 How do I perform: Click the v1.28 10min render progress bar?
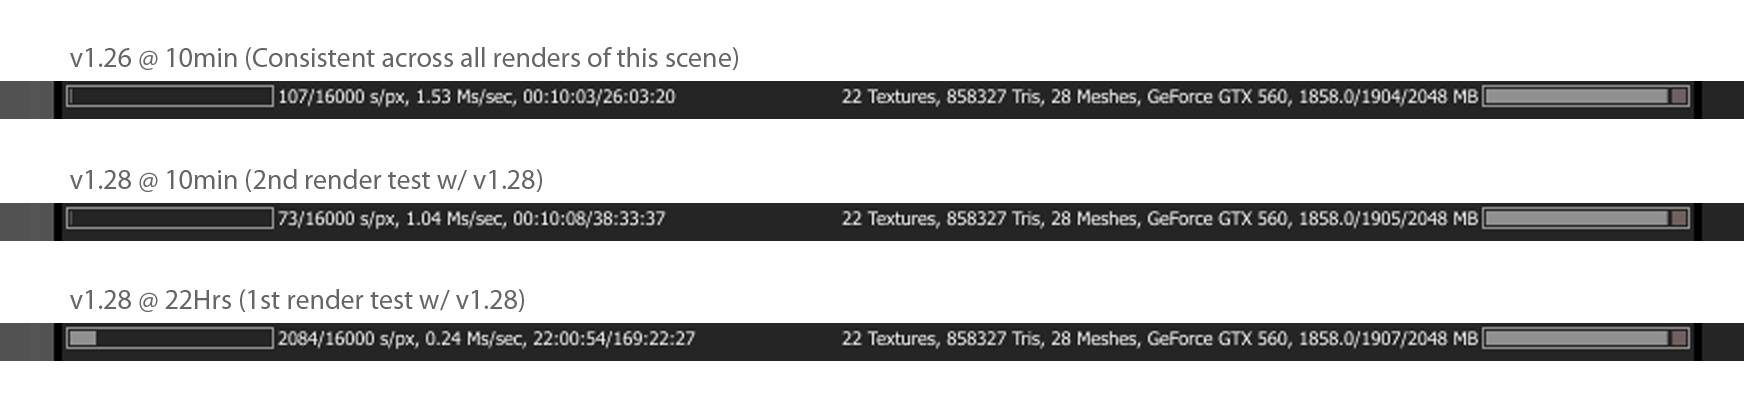coord(170,218)
